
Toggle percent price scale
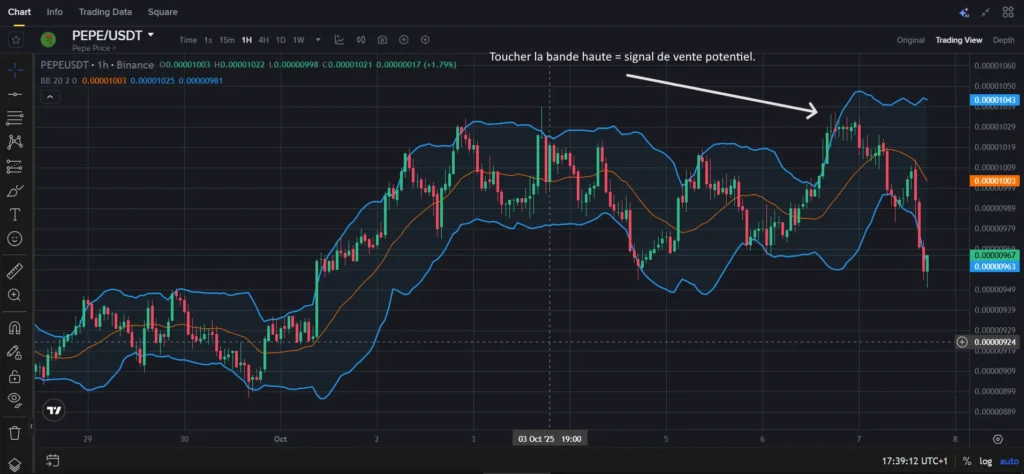tap(966, 460)
